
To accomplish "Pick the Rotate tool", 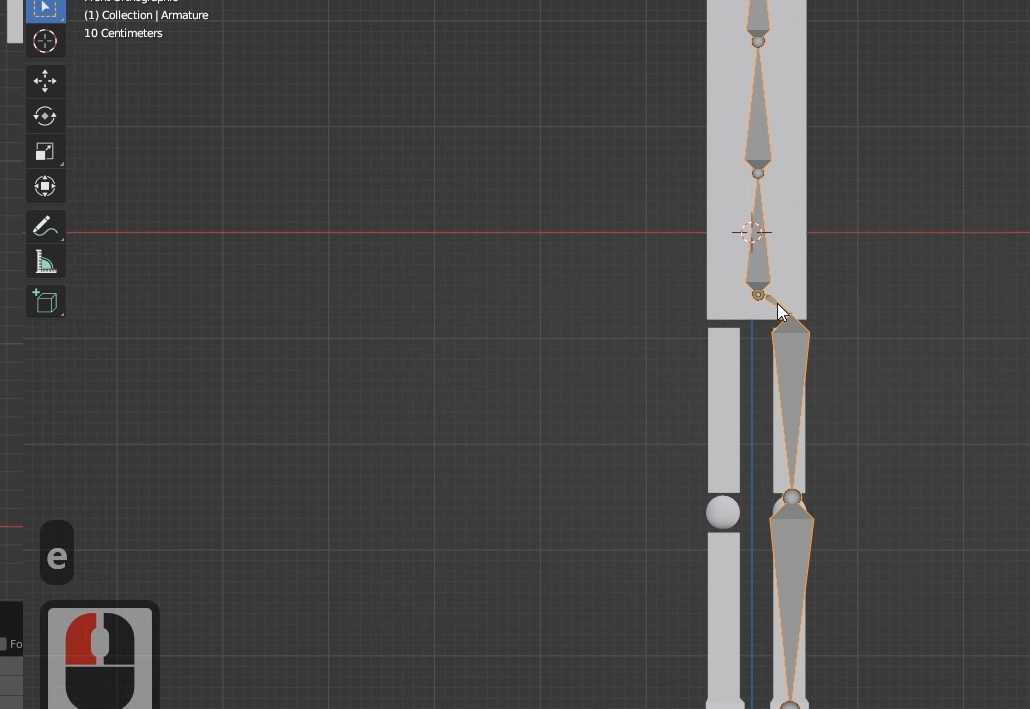I will (x=45, y=116).
